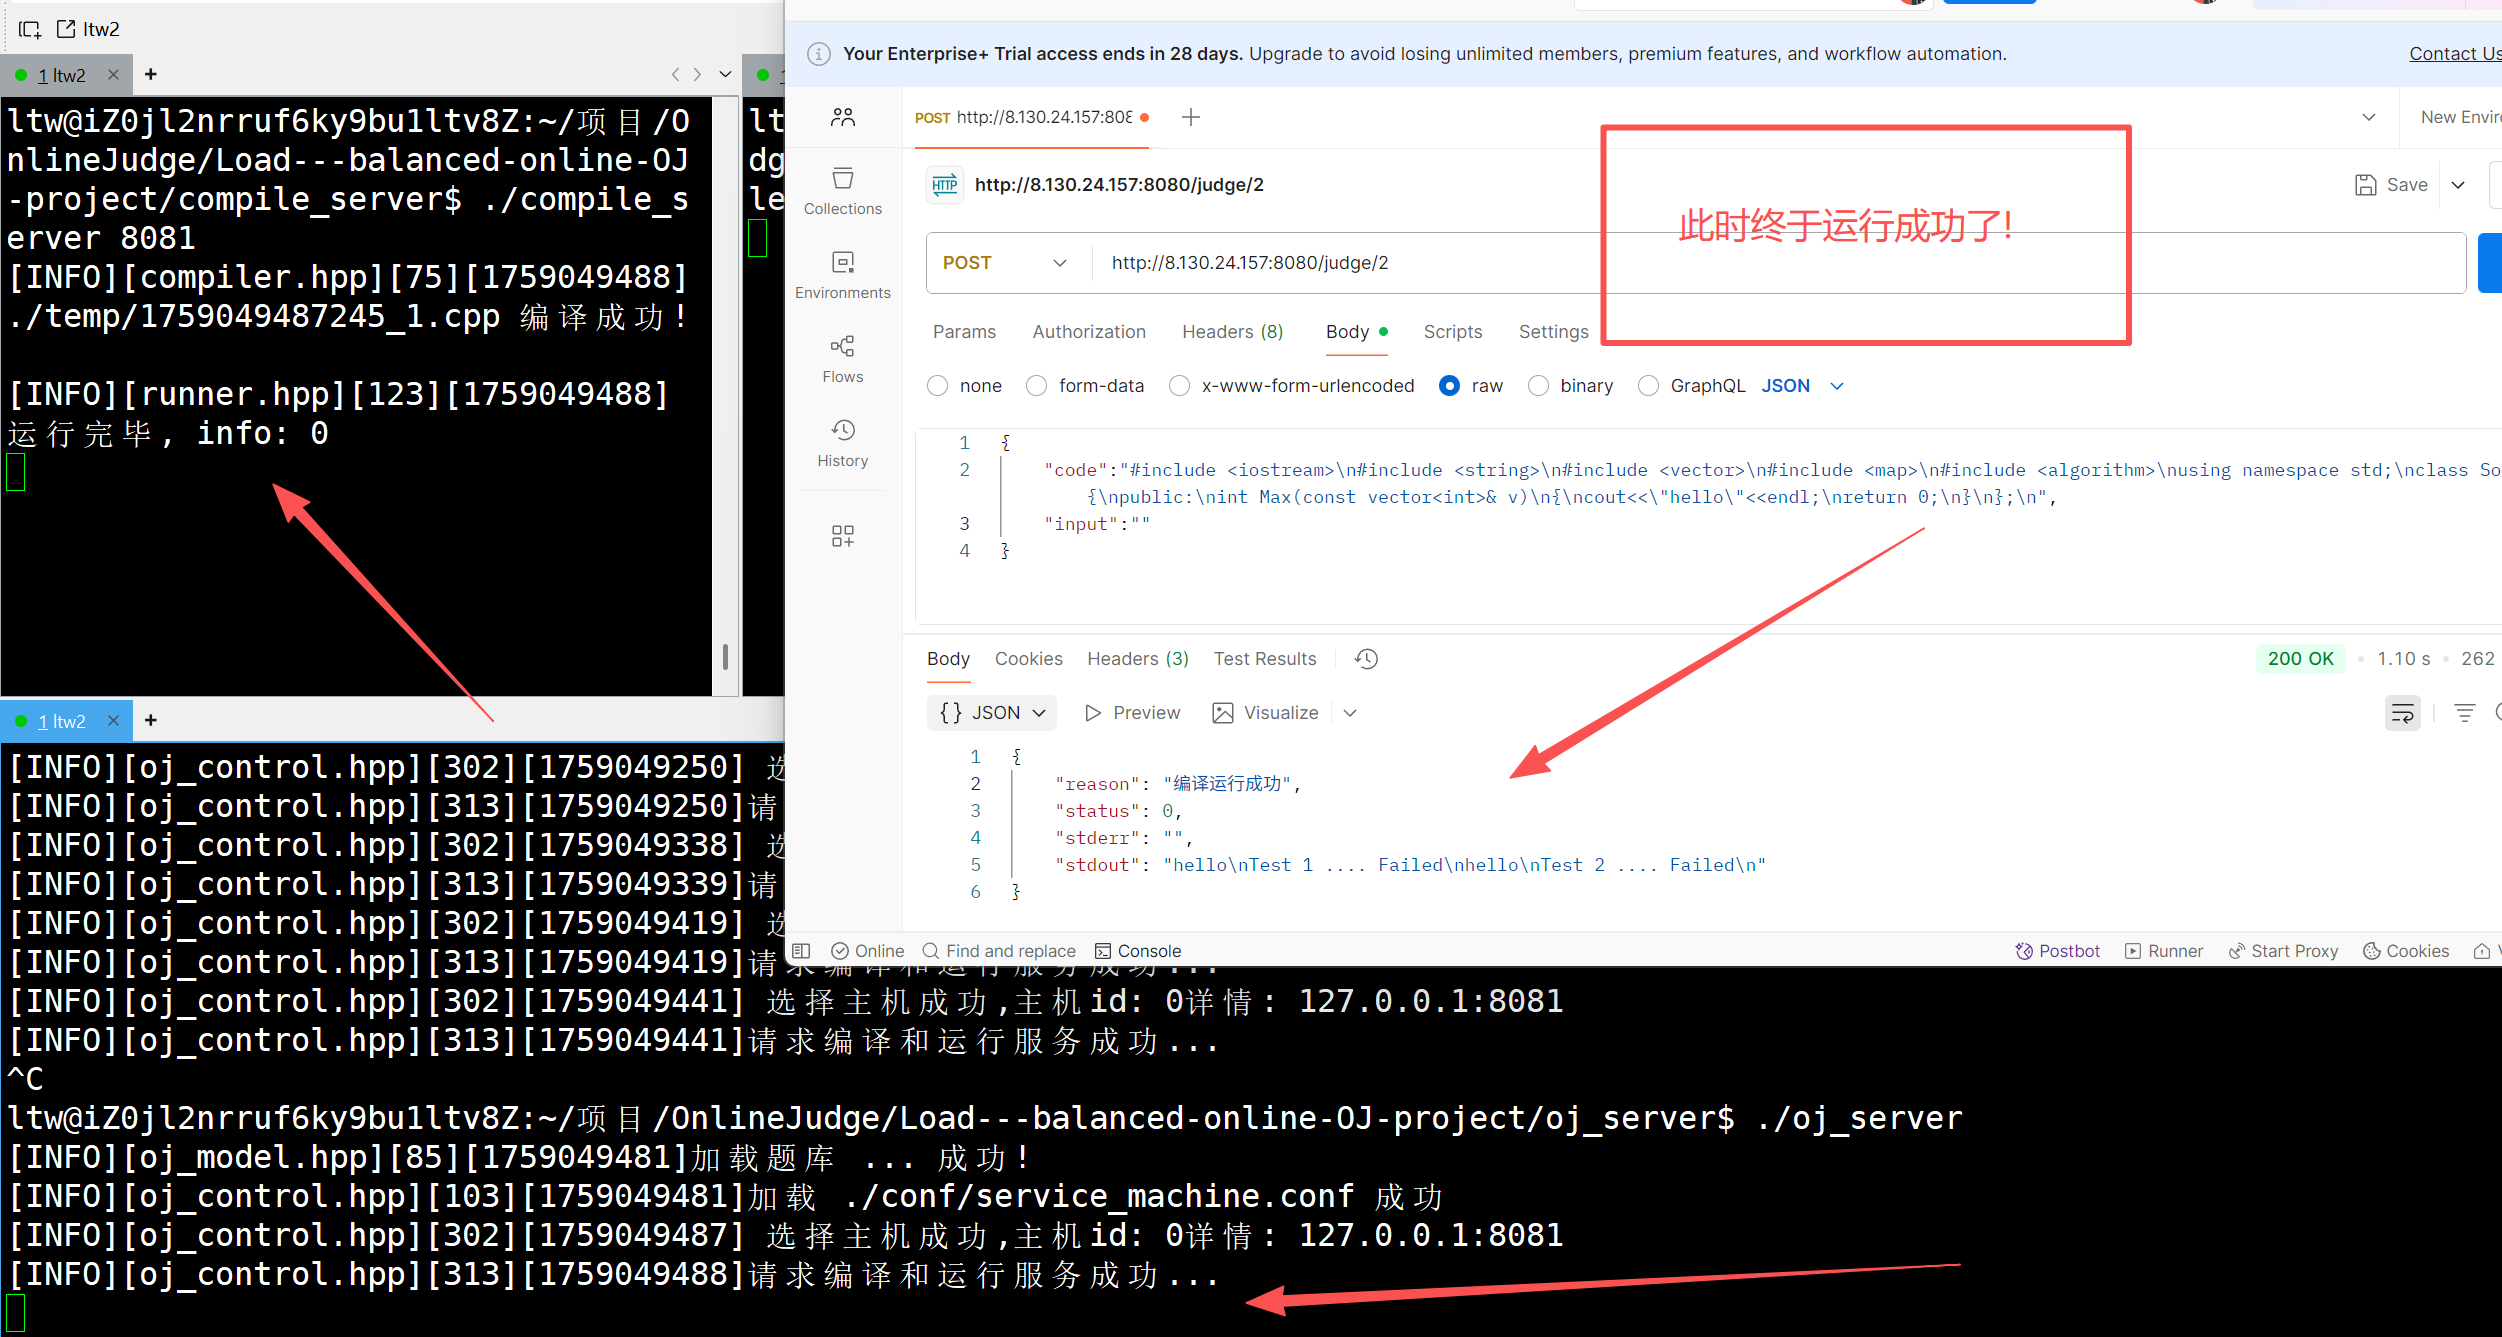Open the Flows sidebar panel
The width and height of the screenshot is (2502, 1337).
pos(843,359)
